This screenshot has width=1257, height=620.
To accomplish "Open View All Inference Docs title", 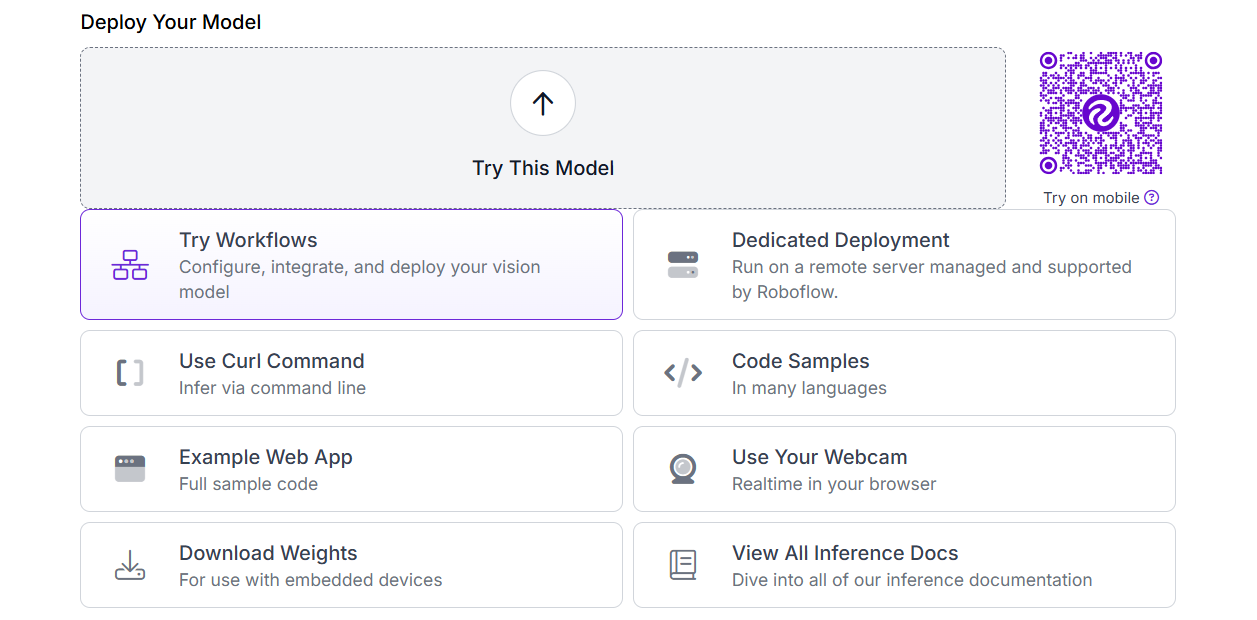I will coord(844,553).
